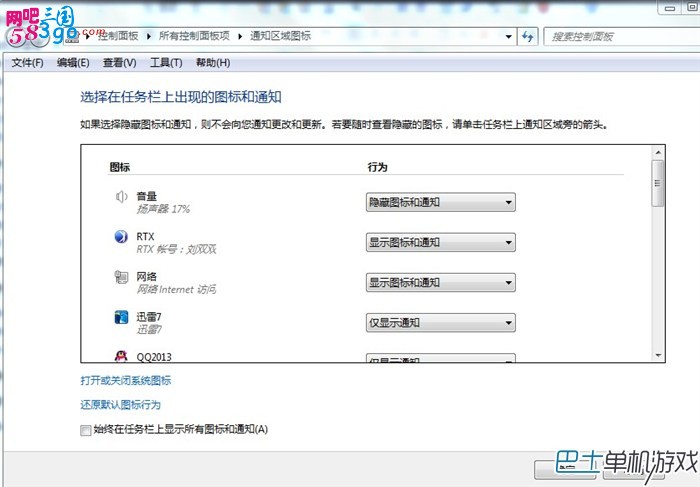
Task: Click the 网络 Internet 访问 description text
Action: click(176, 289)
